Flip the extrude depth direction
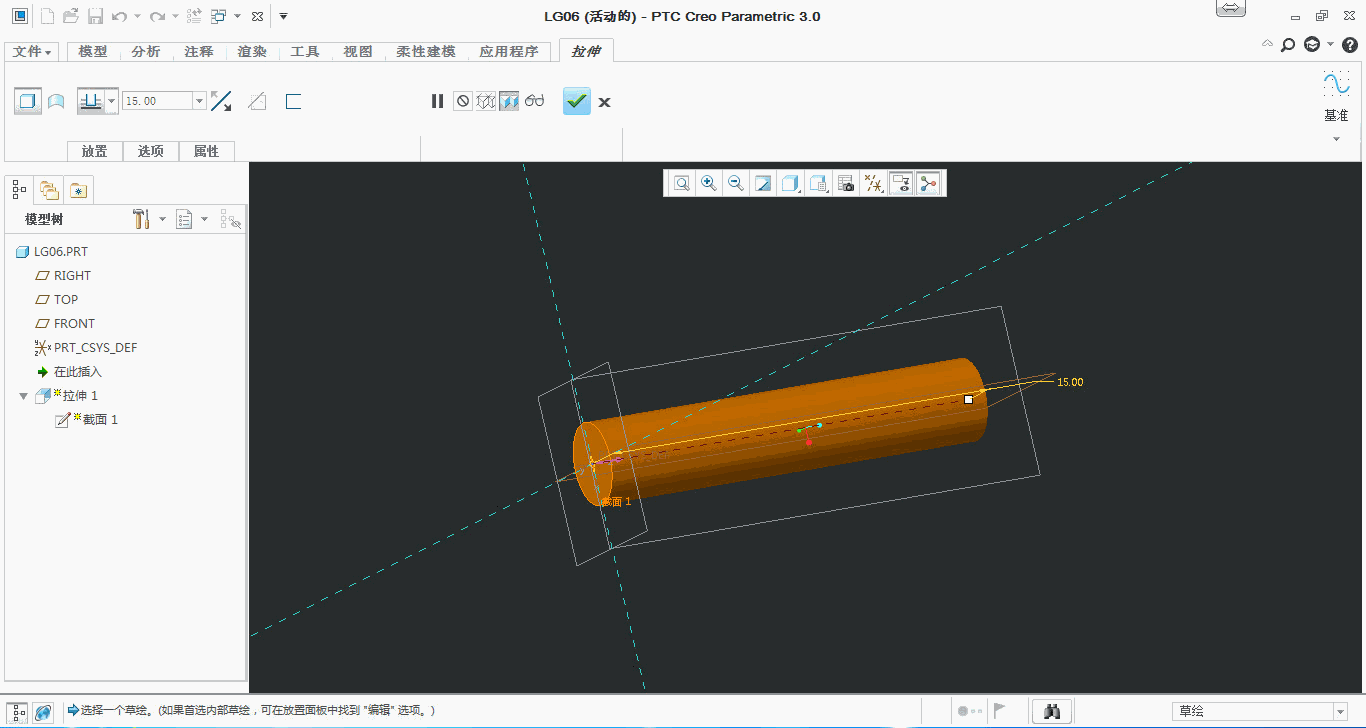The height and width of the screenshot is (728, 1366). pyautogui.click(x=221, y=101)
